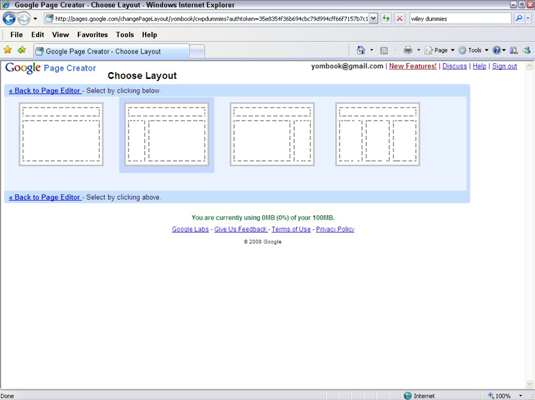Click the storage usage text 0MB of 100MB
This screenshot has height=400, width=535.
click(x=263, y=217)
